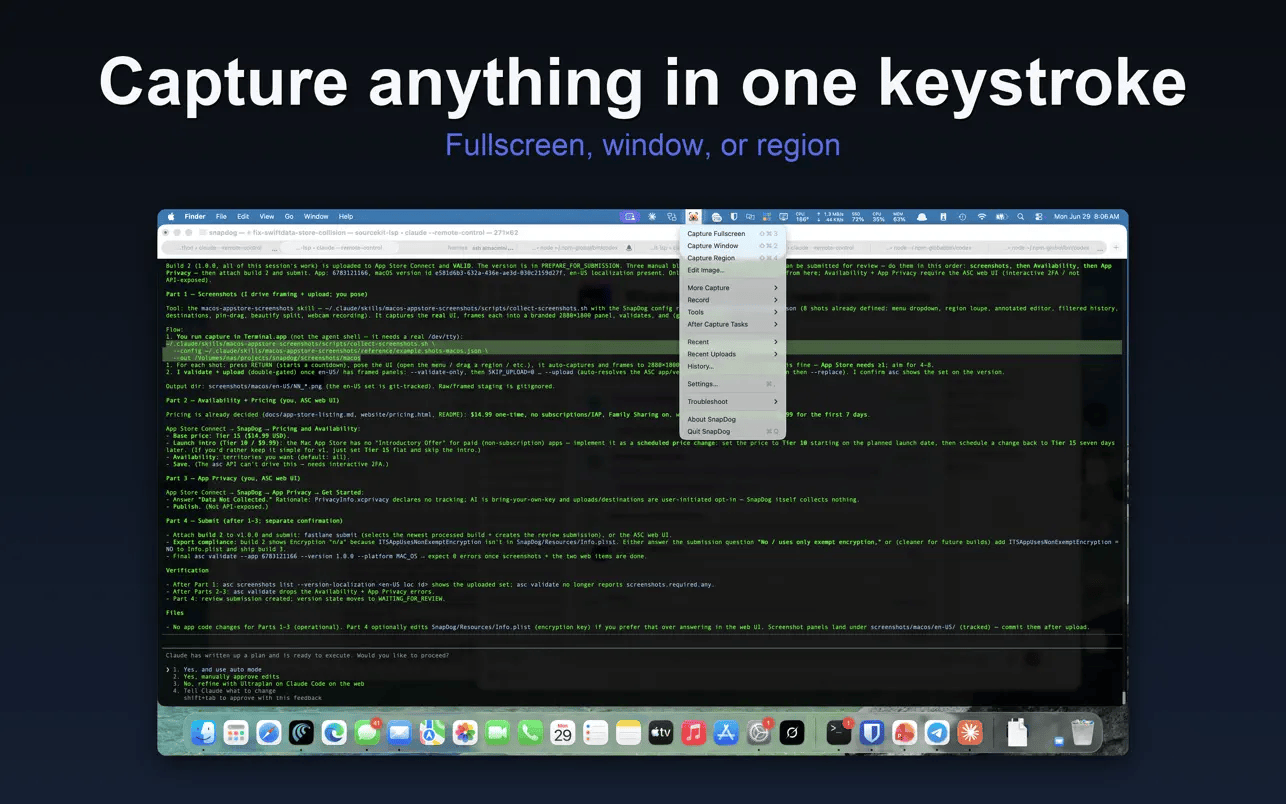Open the Finder menu in menu bar
This screenshot has width=1286, height=804.
[x=195, y=216]
